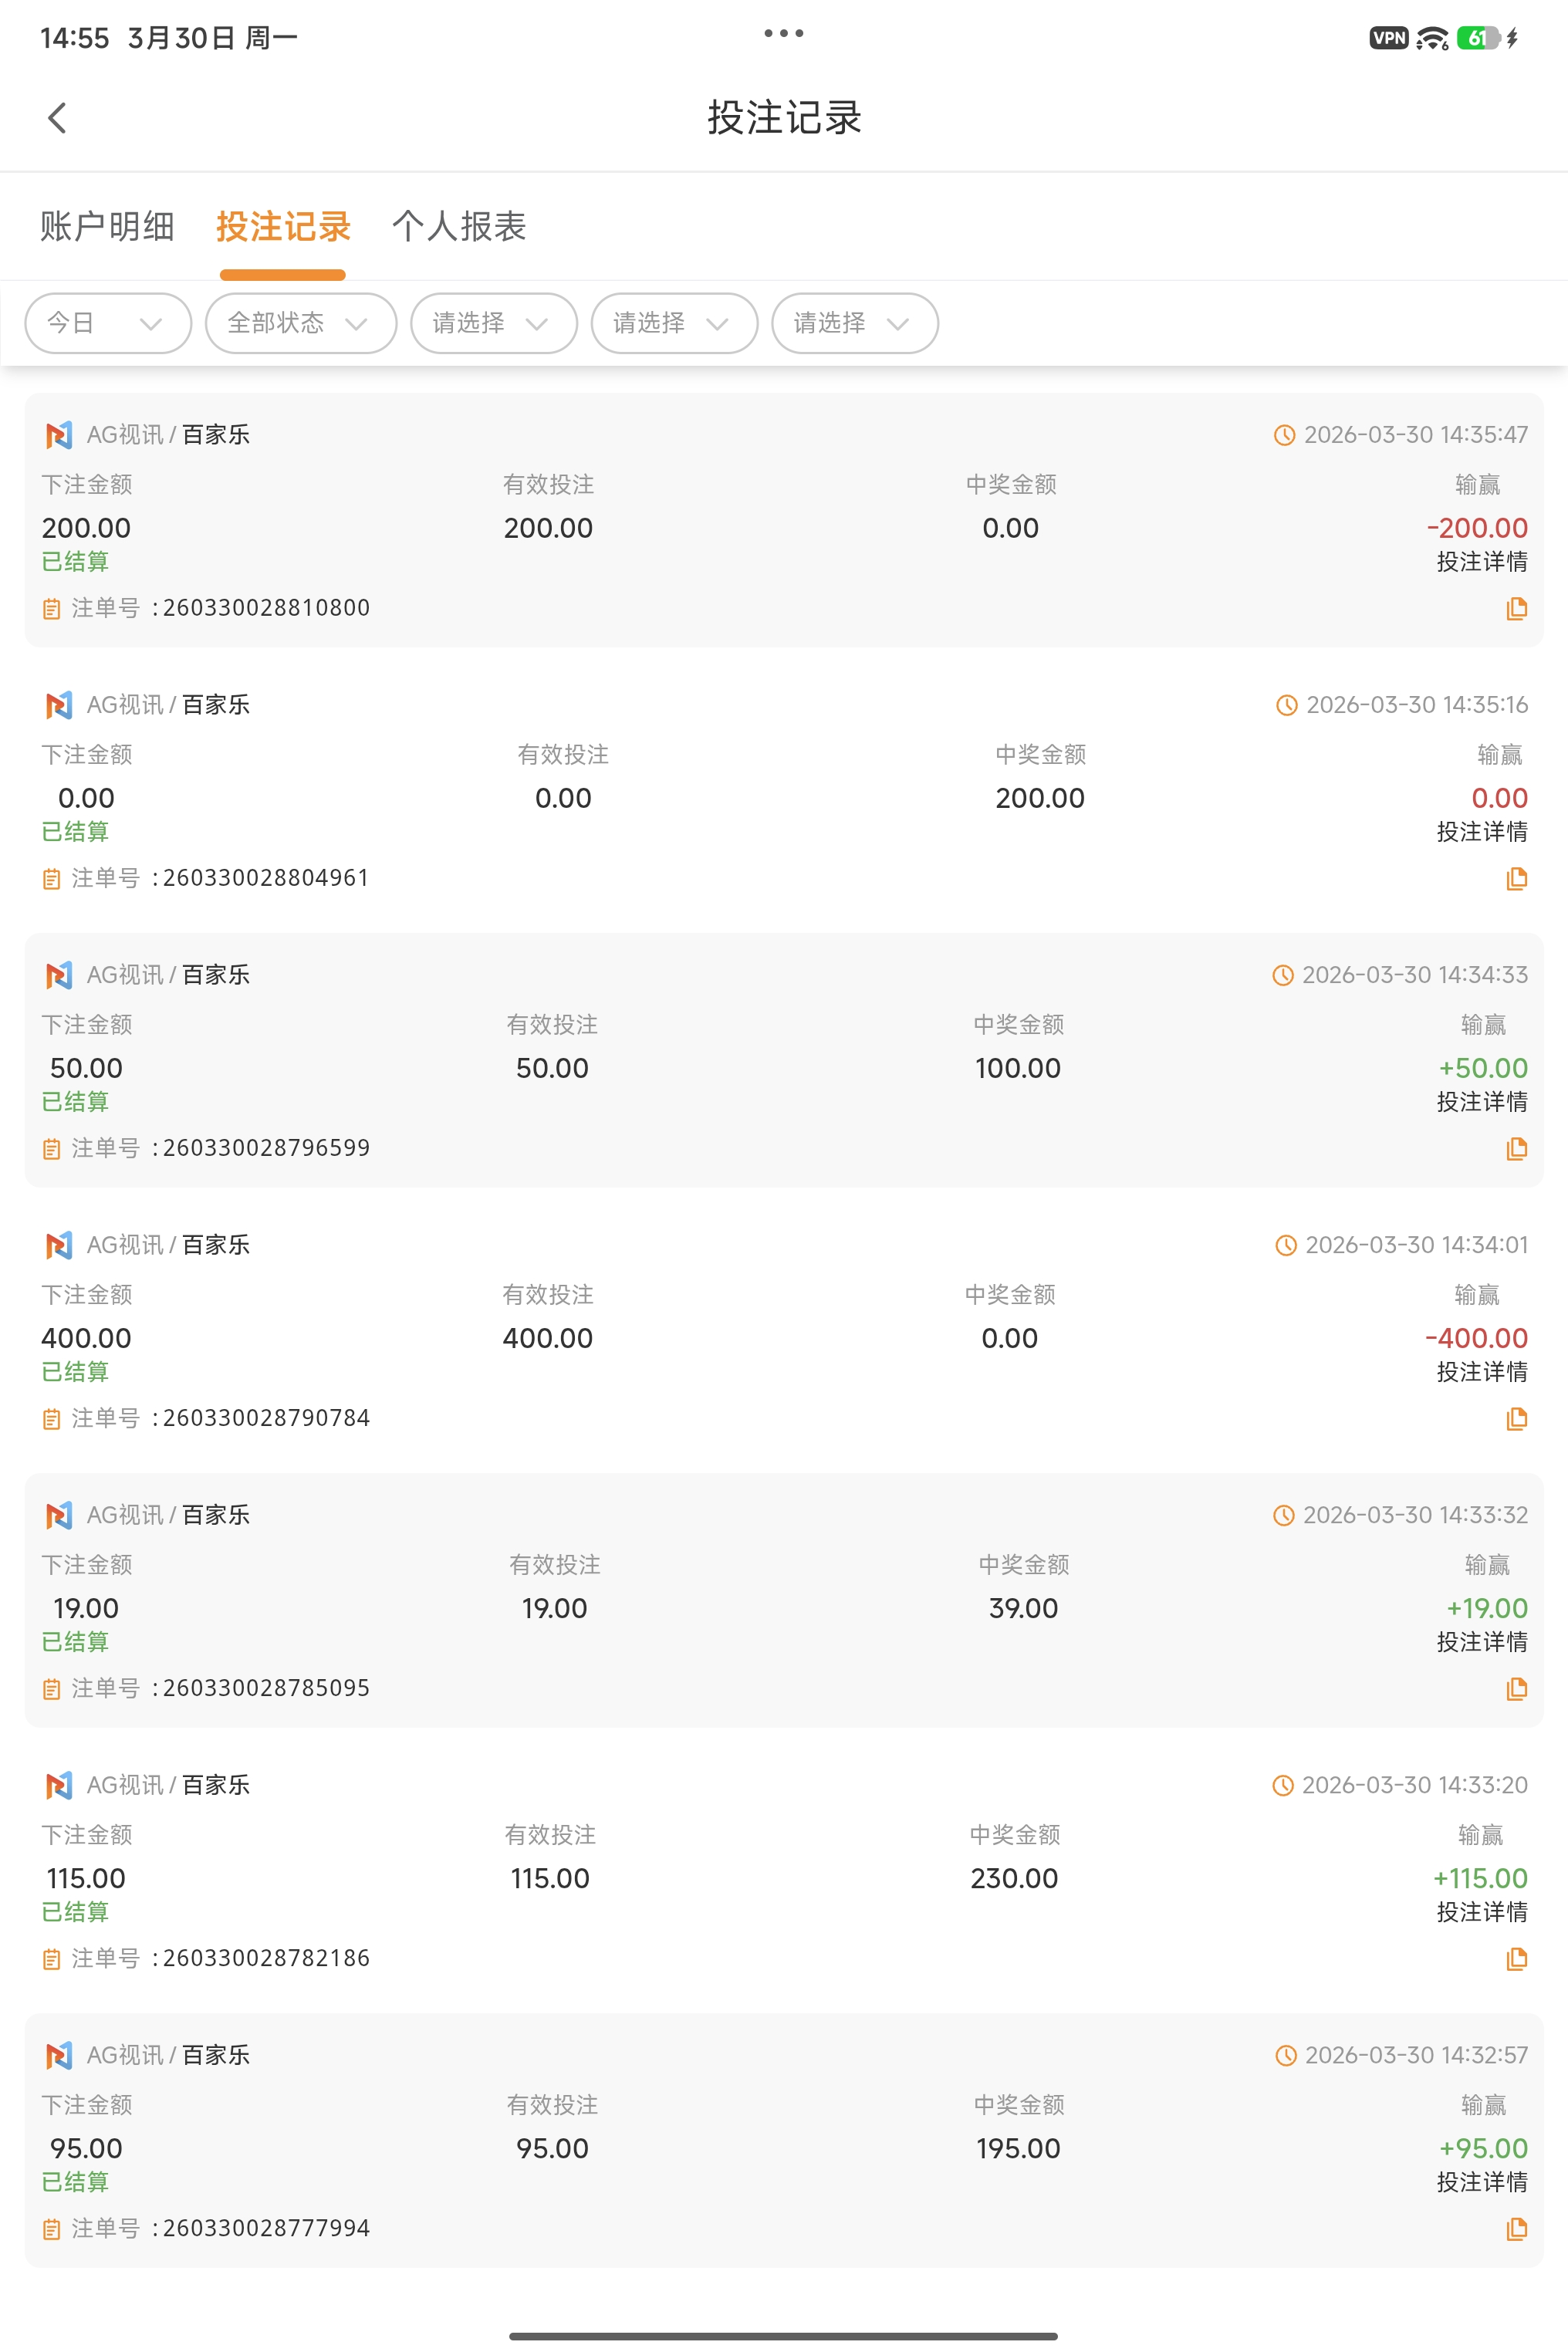1568x2352 pixels.
Task: Tap the three-dot menu at top
Action: pos(783,34)
